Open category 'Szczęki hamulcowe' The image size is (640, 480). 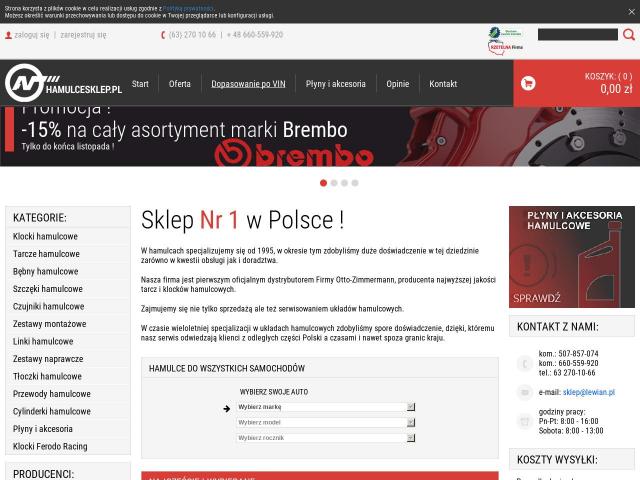[48, 289]
